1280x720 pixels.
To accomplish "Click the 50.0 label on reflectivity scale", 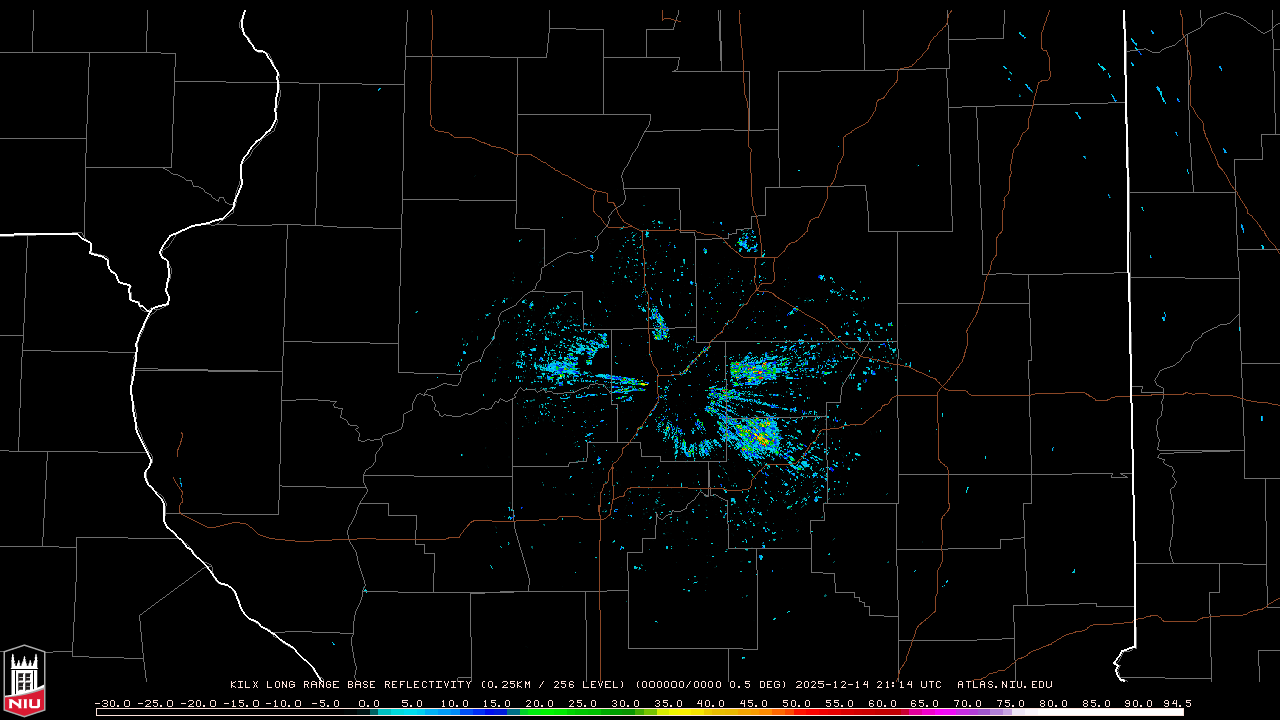I will click(797, 703).
